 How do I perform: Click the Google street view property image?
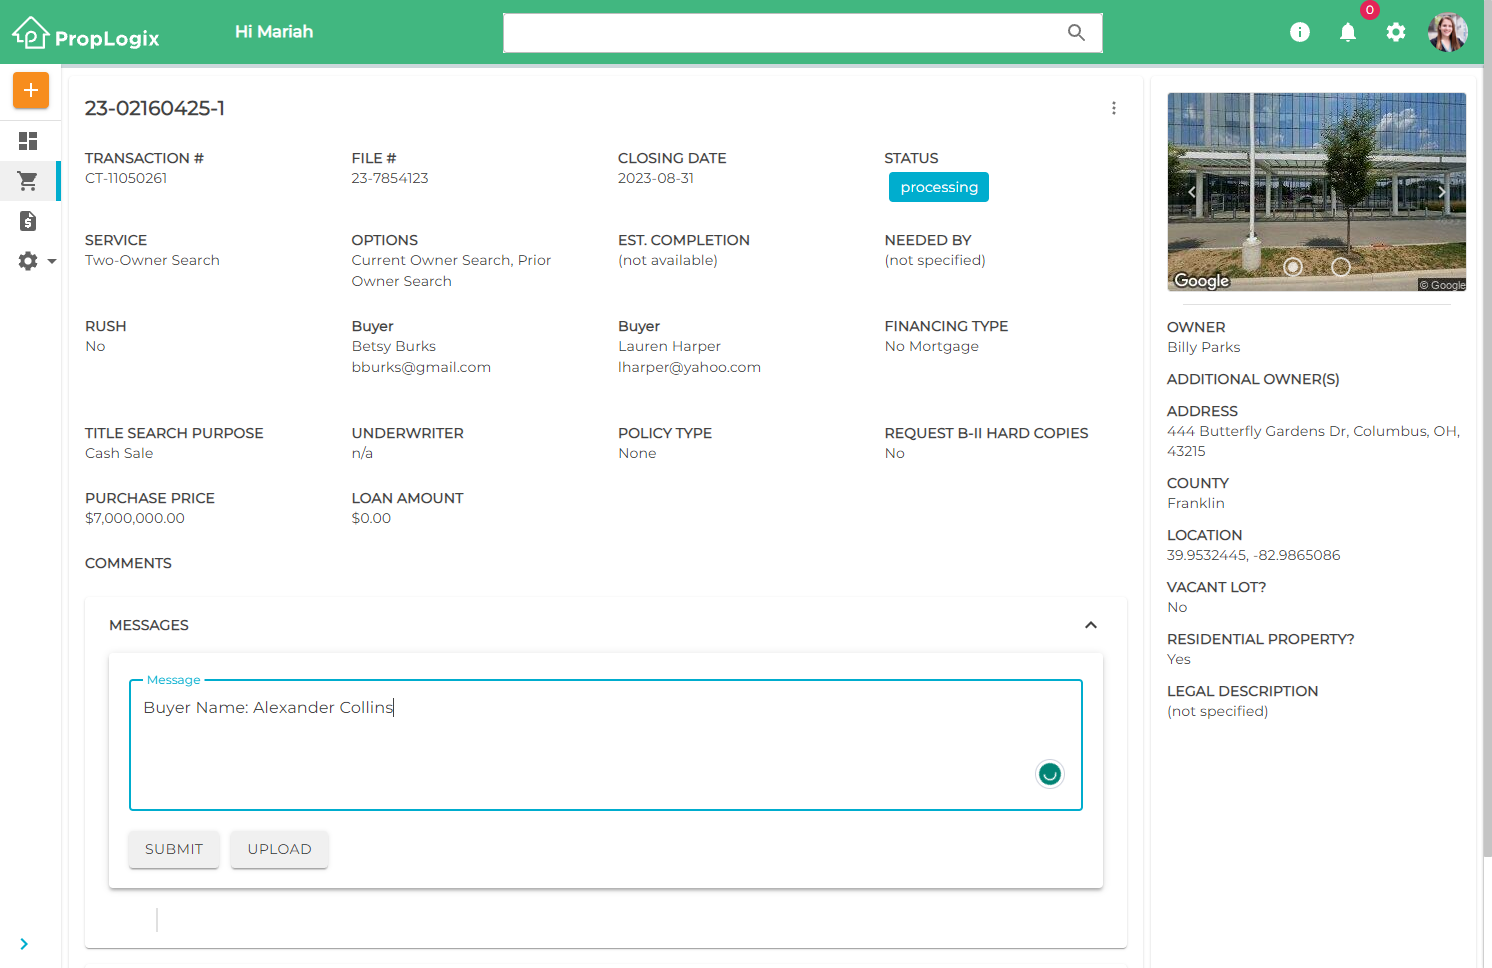coord(1317,192)
